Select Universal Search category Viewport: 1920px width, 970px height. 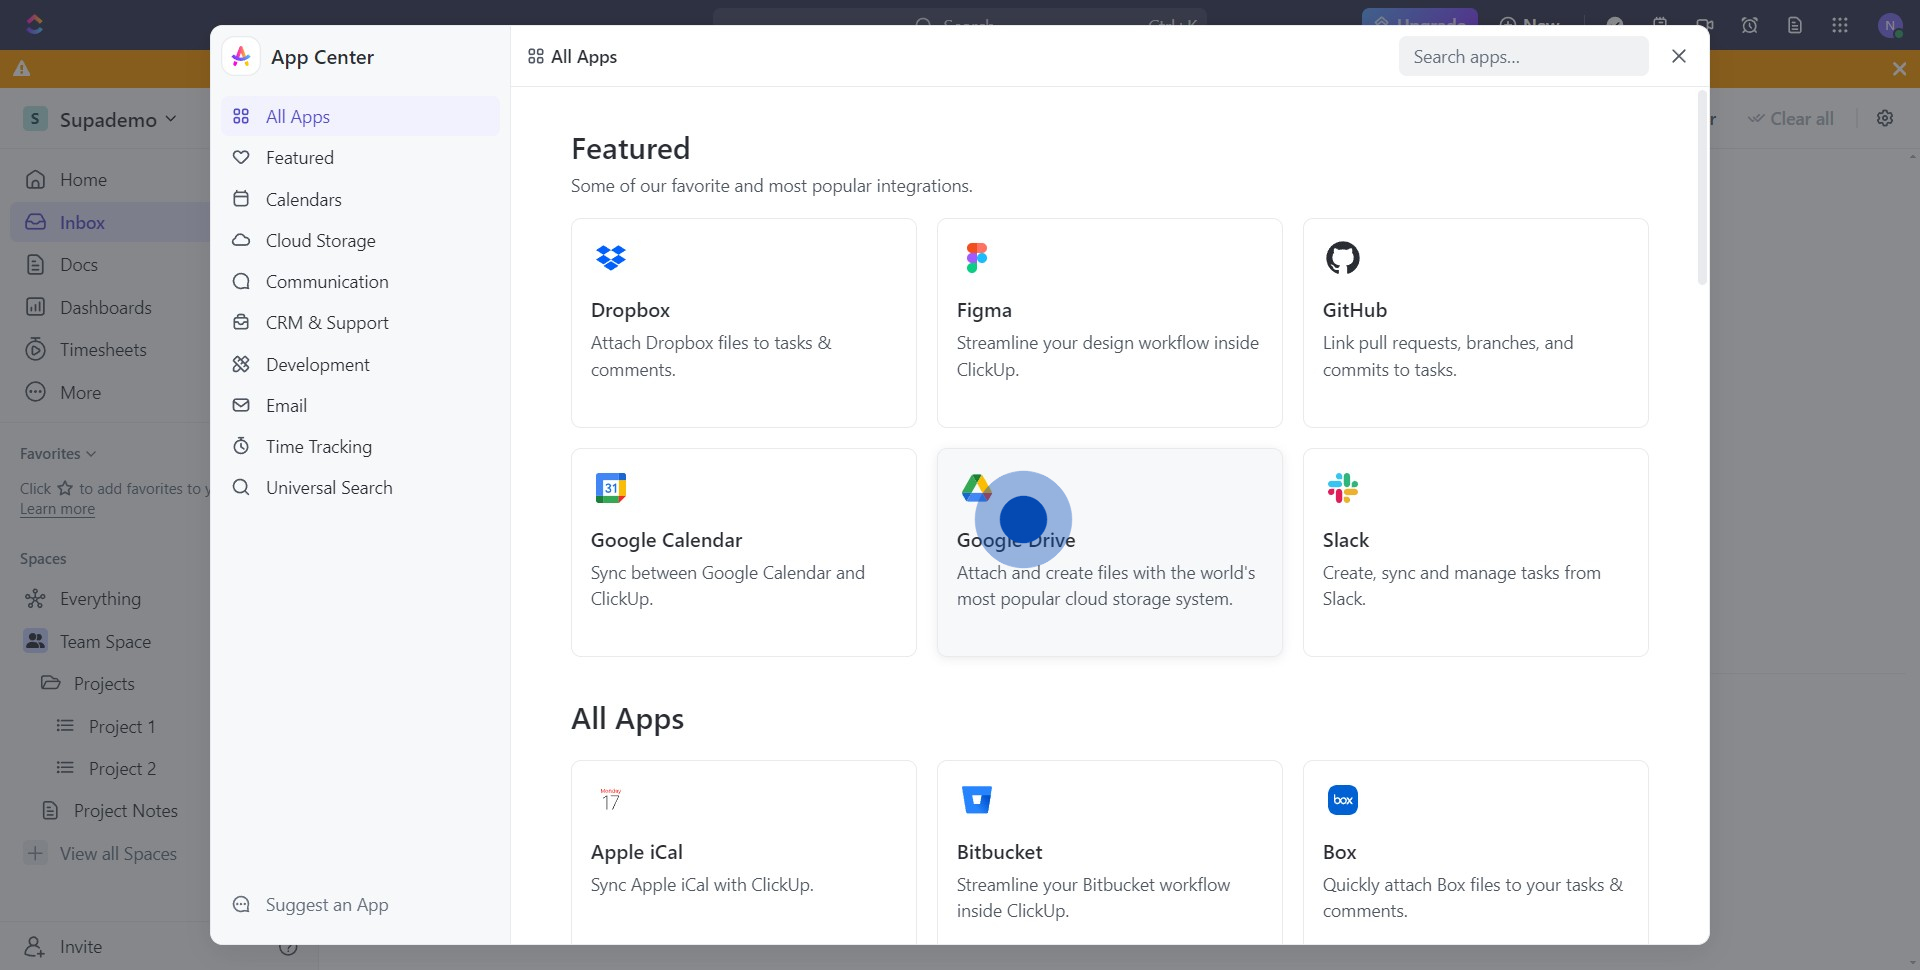click(x=360, y=487)
